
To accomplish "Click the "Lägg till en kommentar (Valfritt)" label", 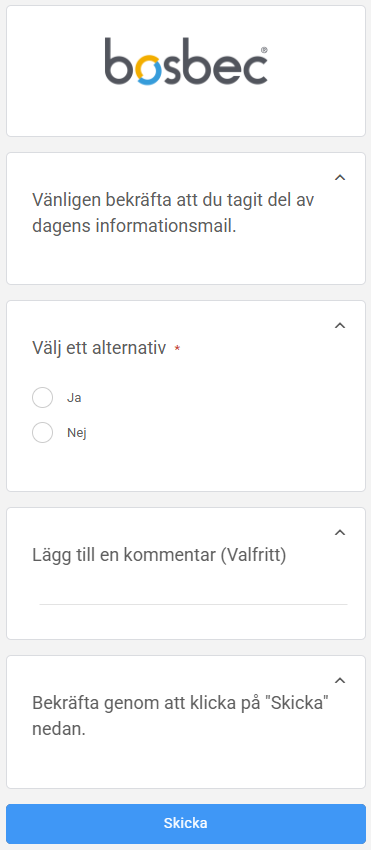I will coord(159,555).
